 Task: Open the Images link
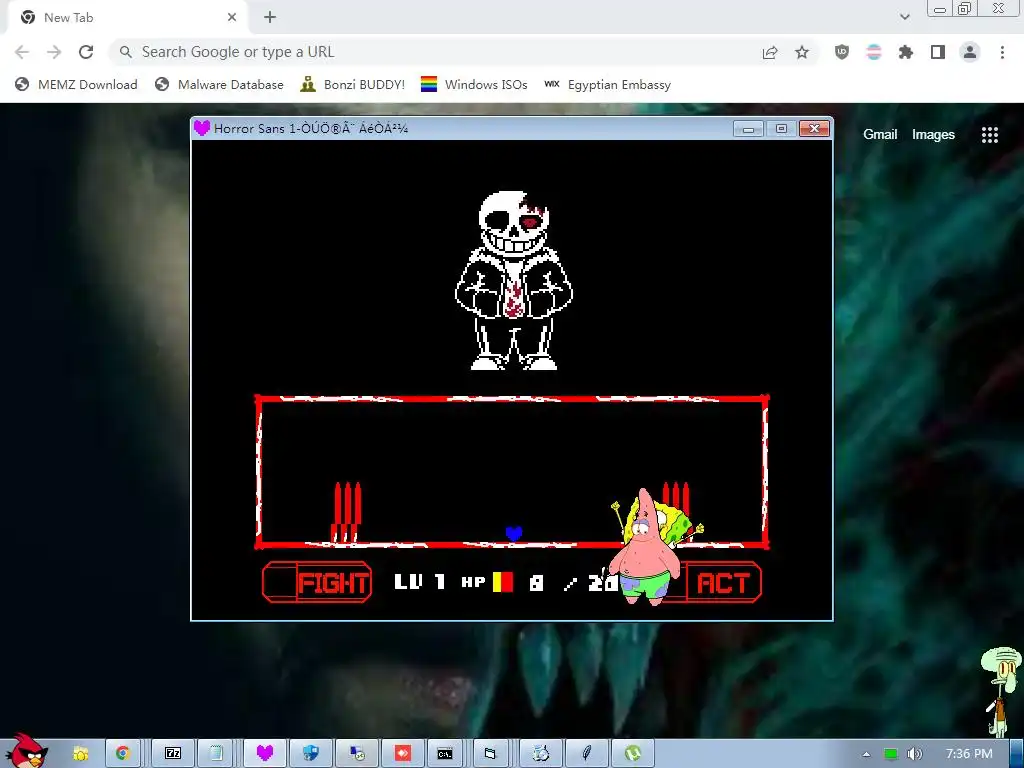[933, 135]
